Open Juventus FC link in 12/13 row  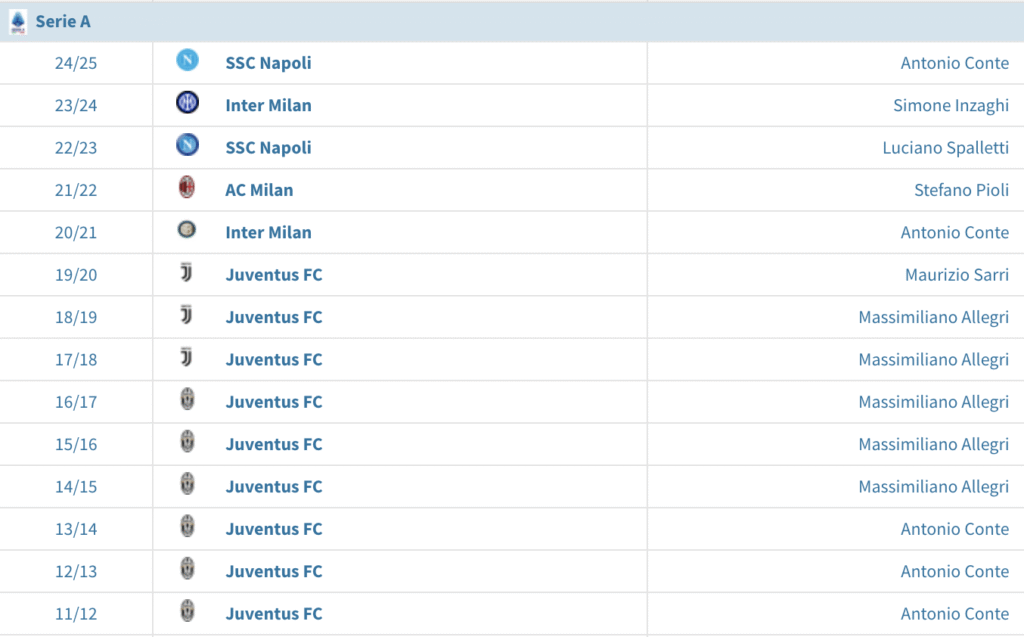[274, 572]
